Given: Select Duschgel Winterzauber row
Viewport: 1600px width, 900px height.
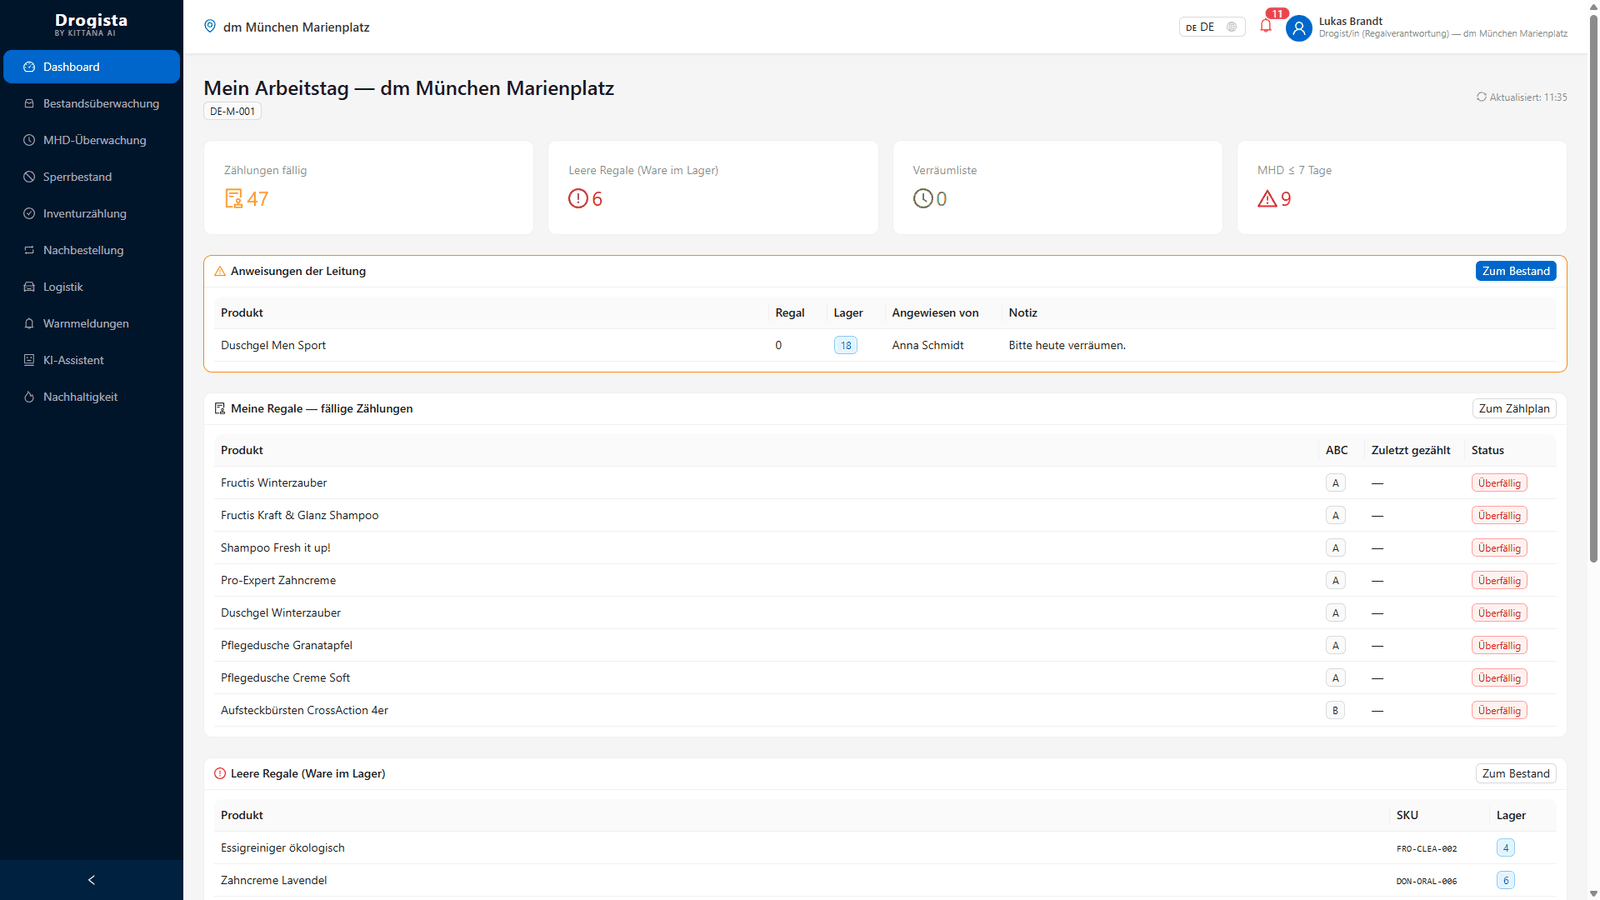Looking at the screenshot, I should point(885,613).
